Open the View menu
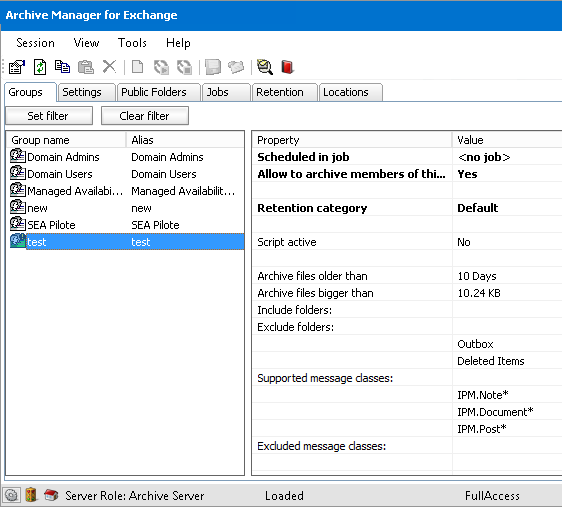The height and width of the screenshot is (507, 562). pos(86,43)
